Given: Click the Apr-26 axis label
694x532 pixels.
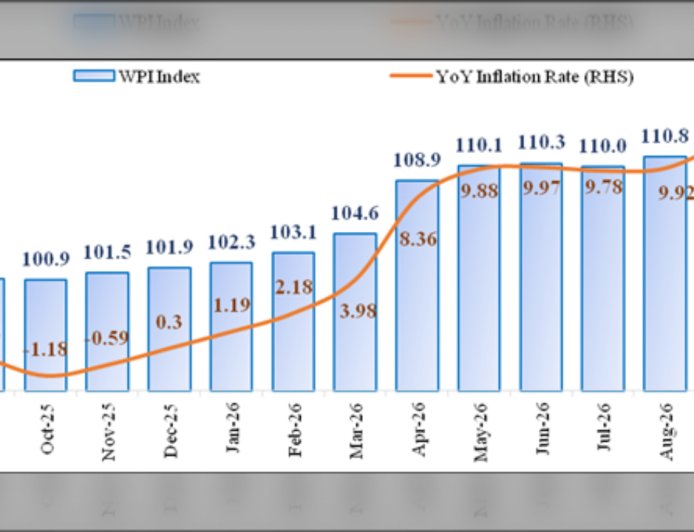Looking at the screenshot, I should pos(419,429).
